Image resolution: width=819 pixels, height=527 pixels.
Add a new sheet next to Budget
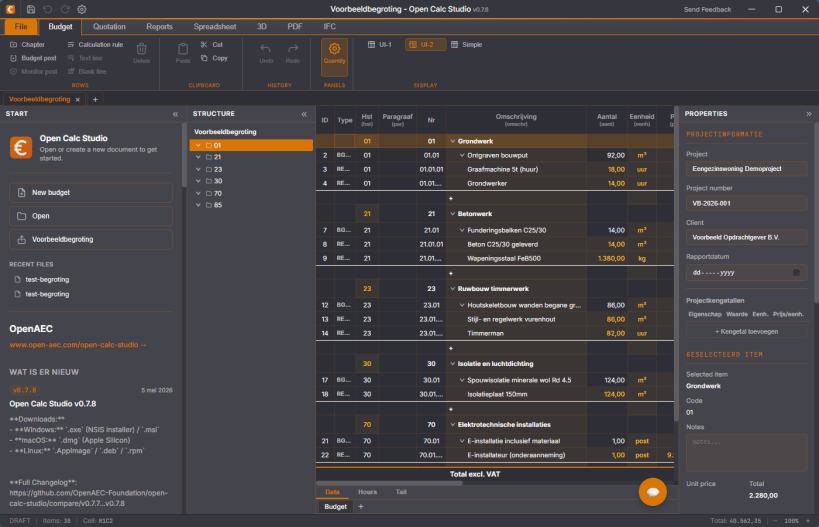tap(360, 507)
